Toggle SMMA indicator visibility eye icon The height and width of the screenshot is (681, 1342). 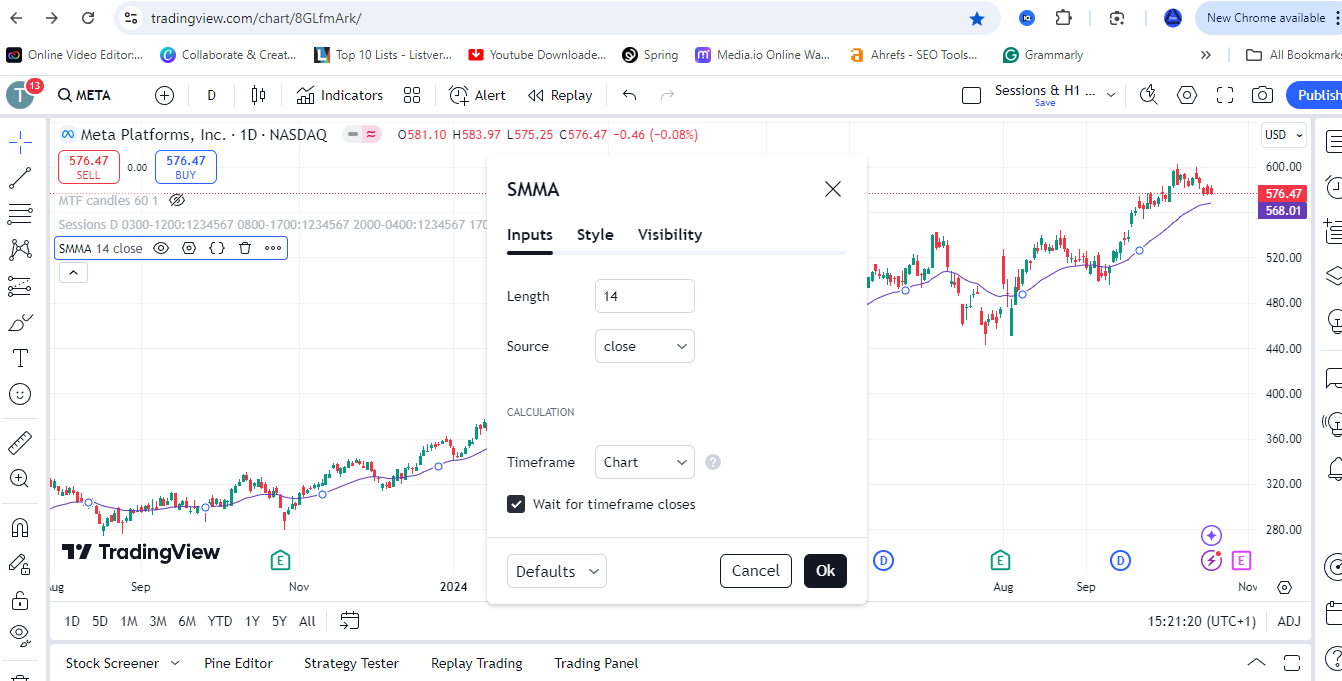pos(161,248)
